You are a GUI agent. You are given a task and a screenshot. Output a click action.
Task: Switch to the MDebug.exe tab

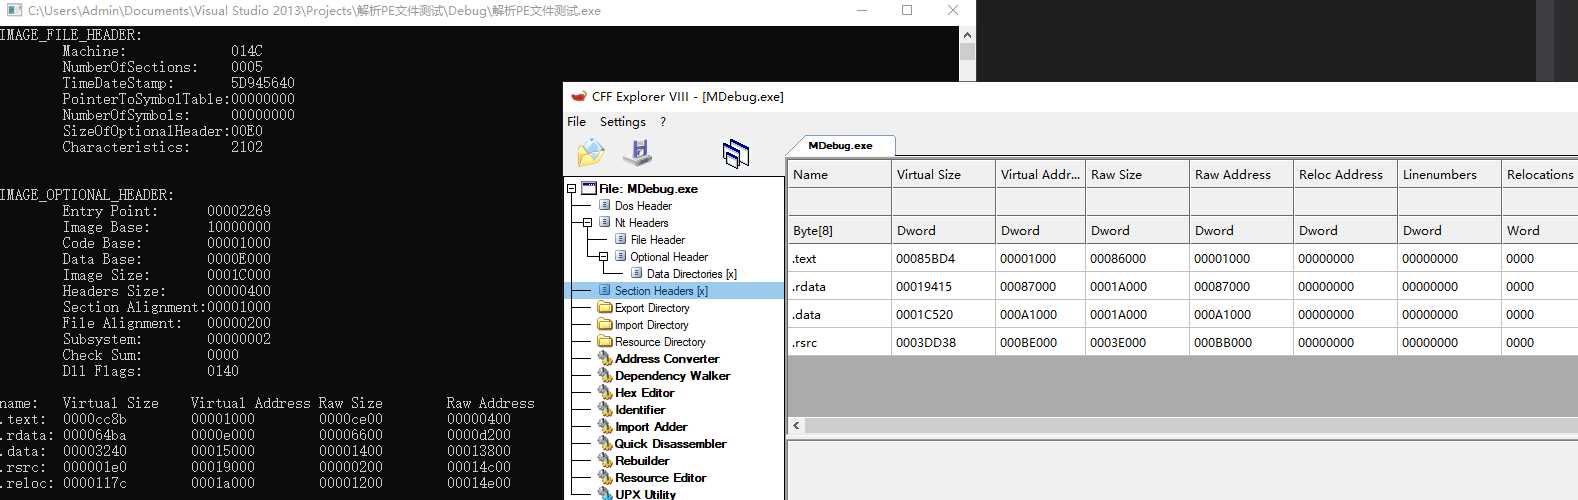pos(840,145)
